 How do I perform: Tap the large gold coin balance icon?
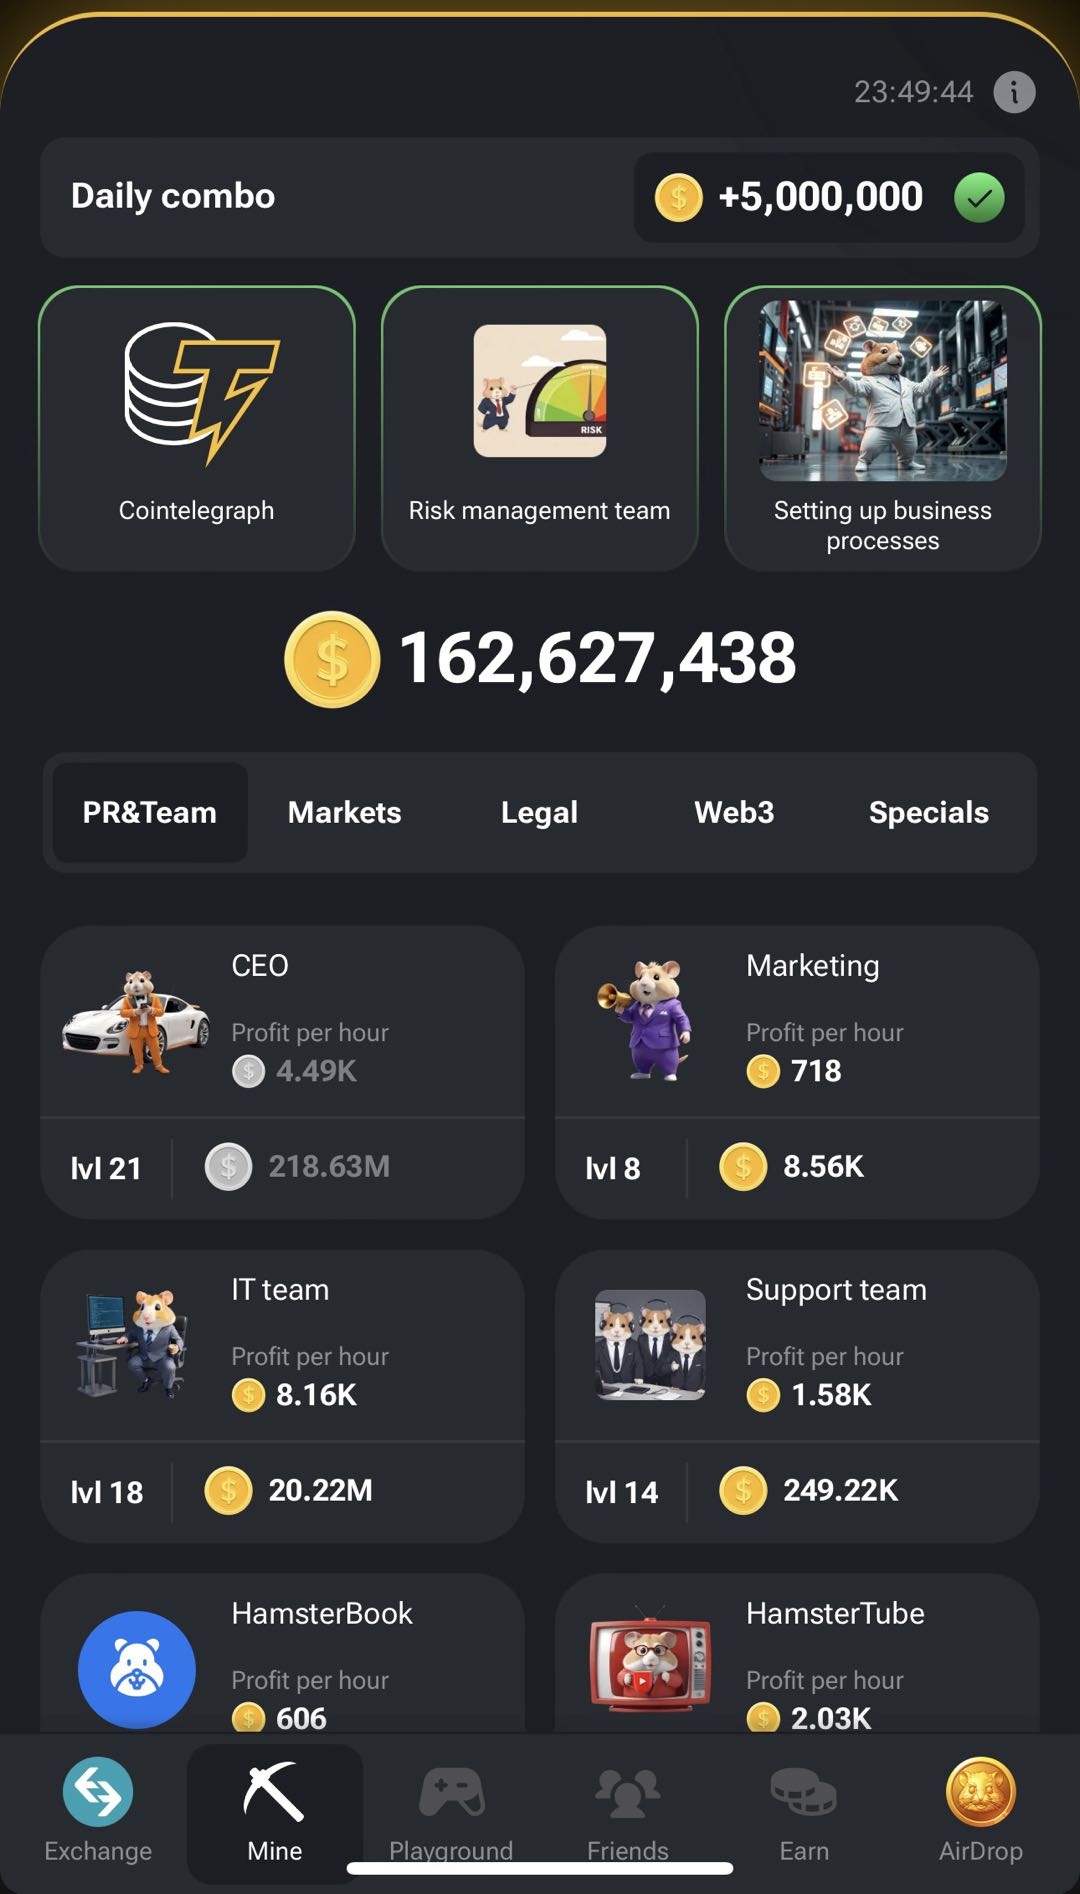(x=332, y=659)
